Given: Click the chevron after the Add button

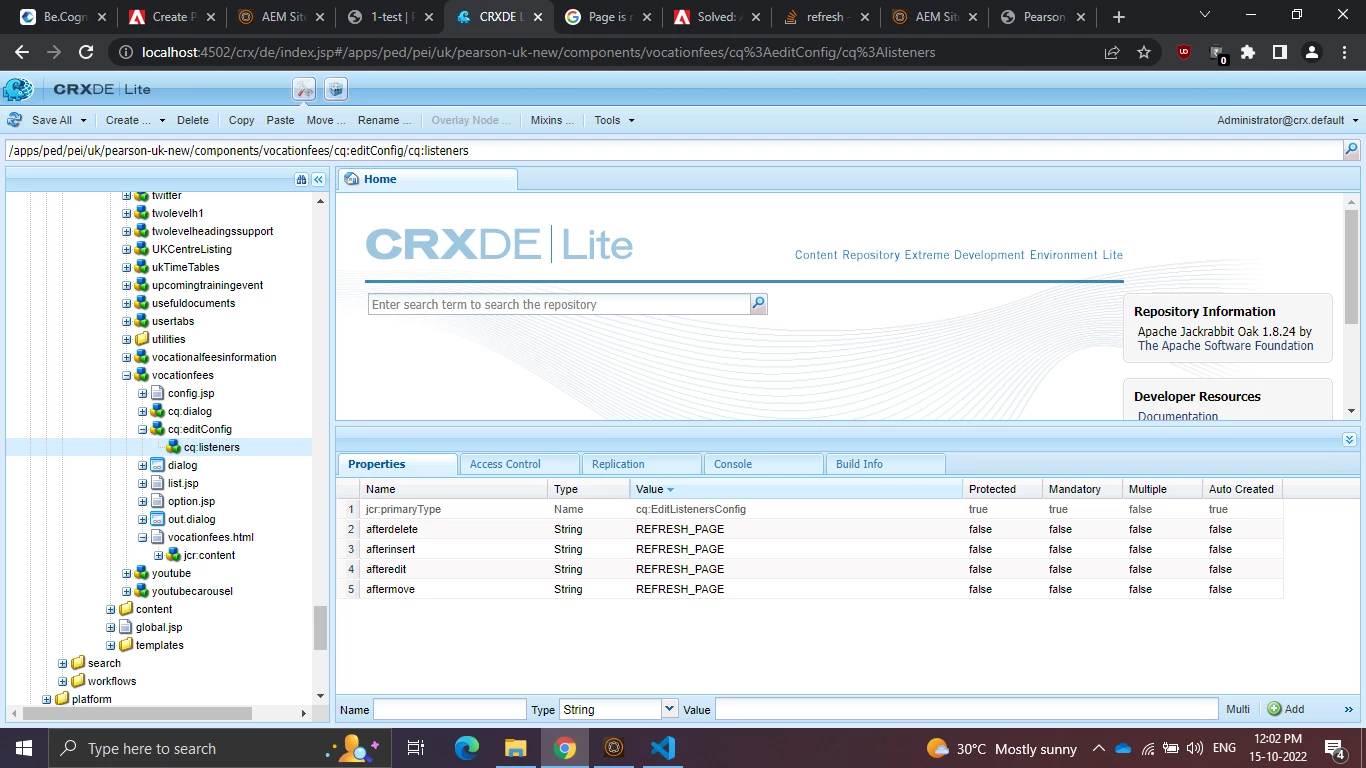Looking at the screenshot, I should tap(1348, 709).
